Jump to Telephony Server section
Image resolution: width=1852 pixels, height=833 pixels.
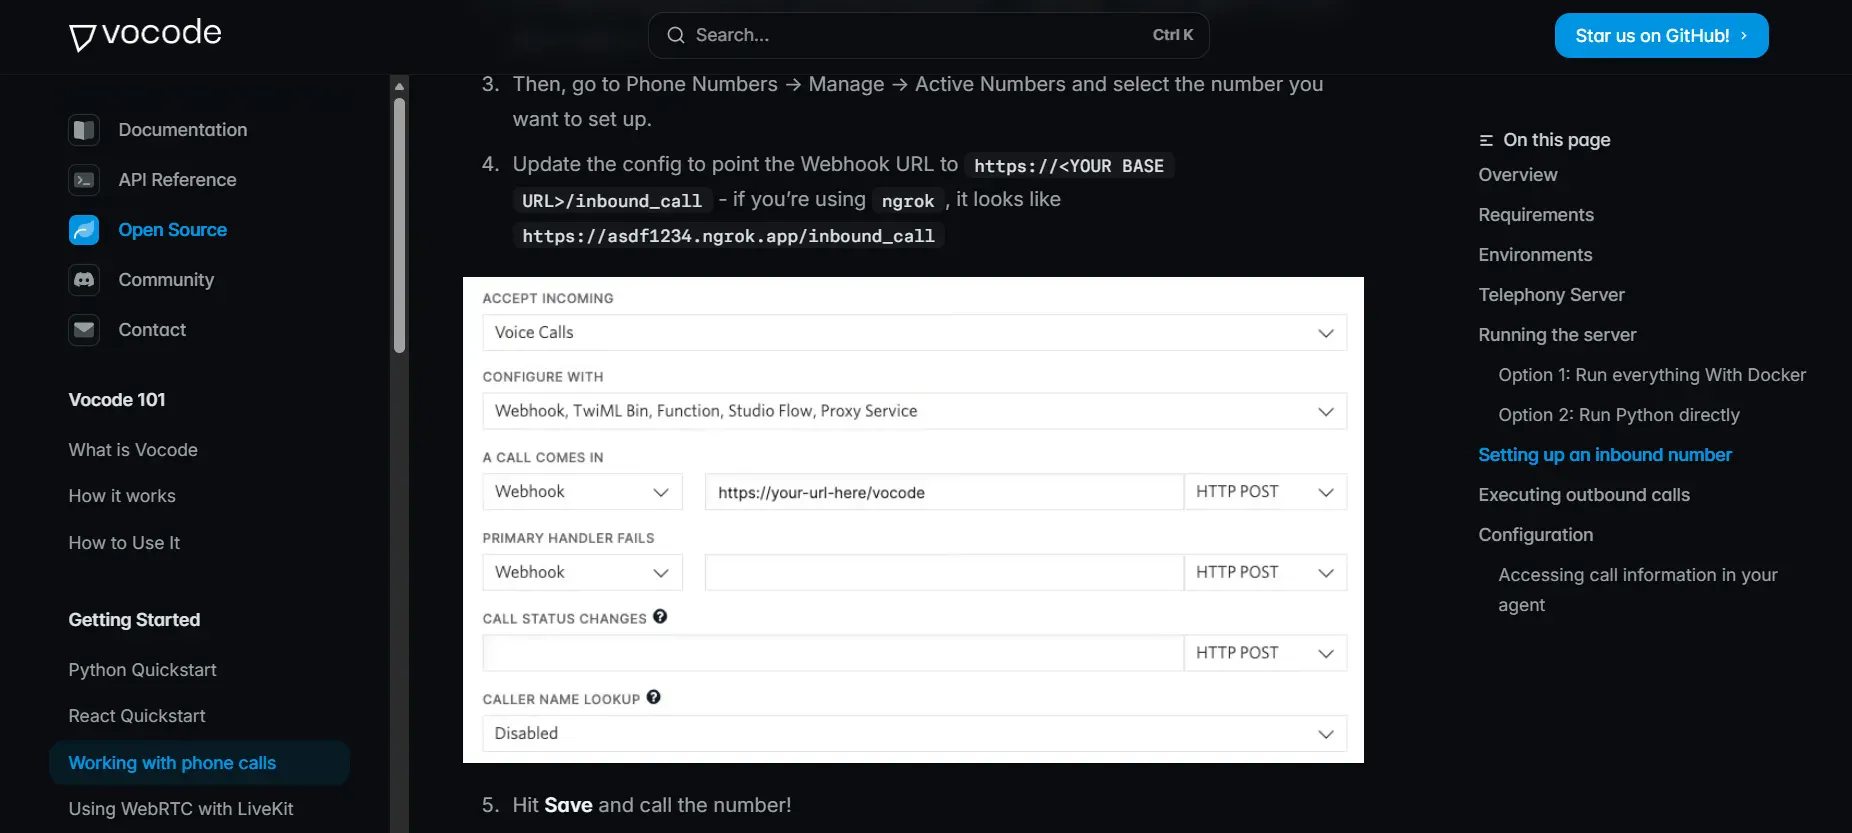coord(1552,295)
